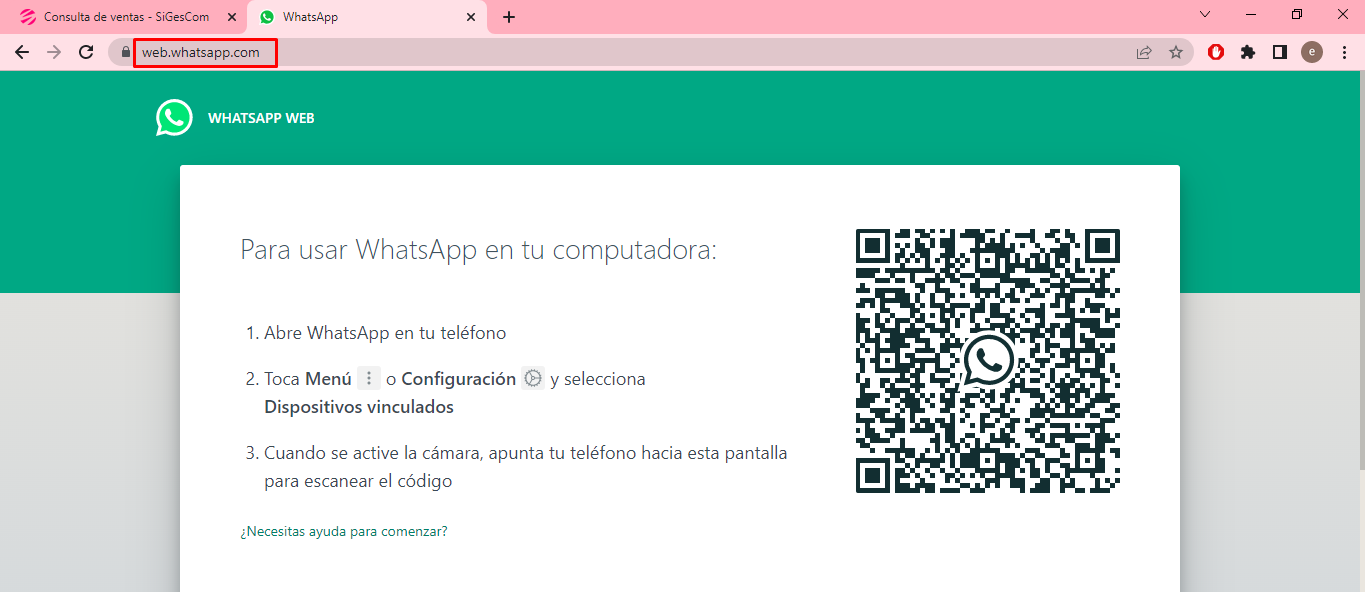Reload the WhatsApp Web page

click(x=86, y=52)
